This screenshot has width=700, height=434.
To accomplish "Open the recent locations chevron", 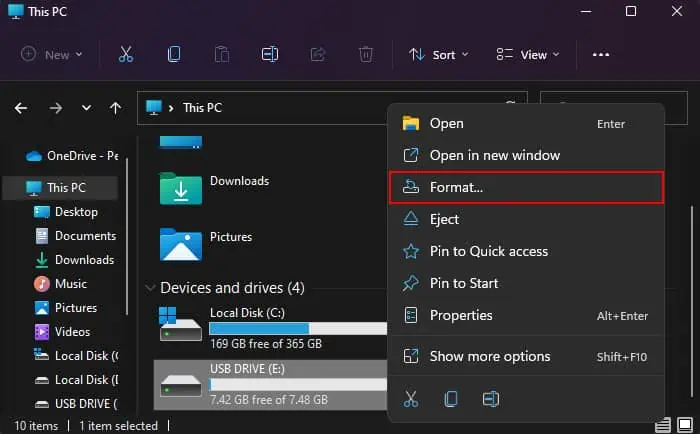I will (x=86, y=108).
